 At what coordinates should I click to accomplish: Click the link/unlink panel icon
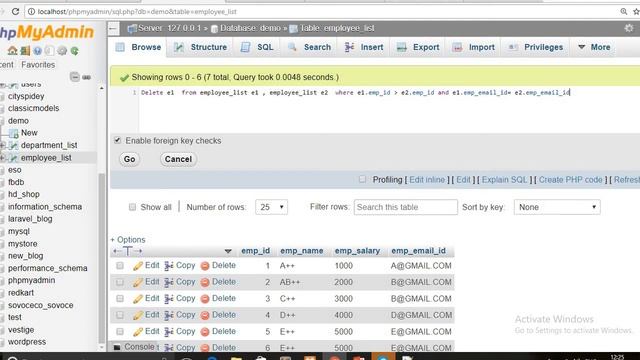tap(86, 77)
